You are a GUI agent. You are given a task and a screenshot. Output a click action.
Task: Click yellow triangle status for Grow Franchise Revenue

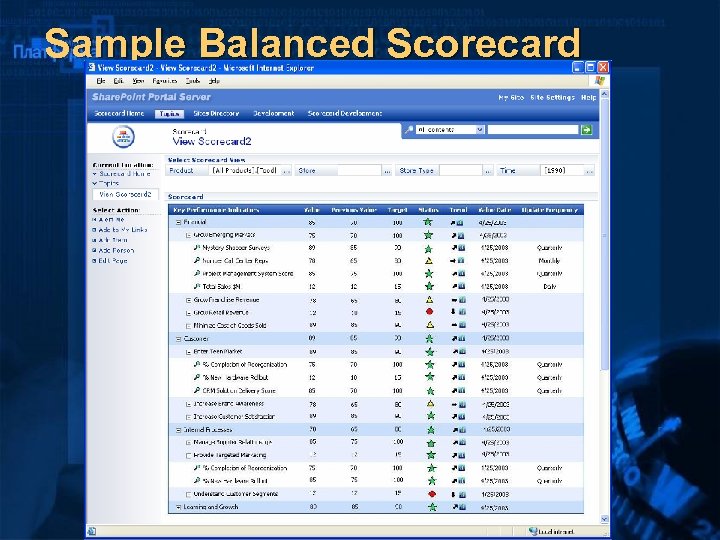click(x=429, y=300)
